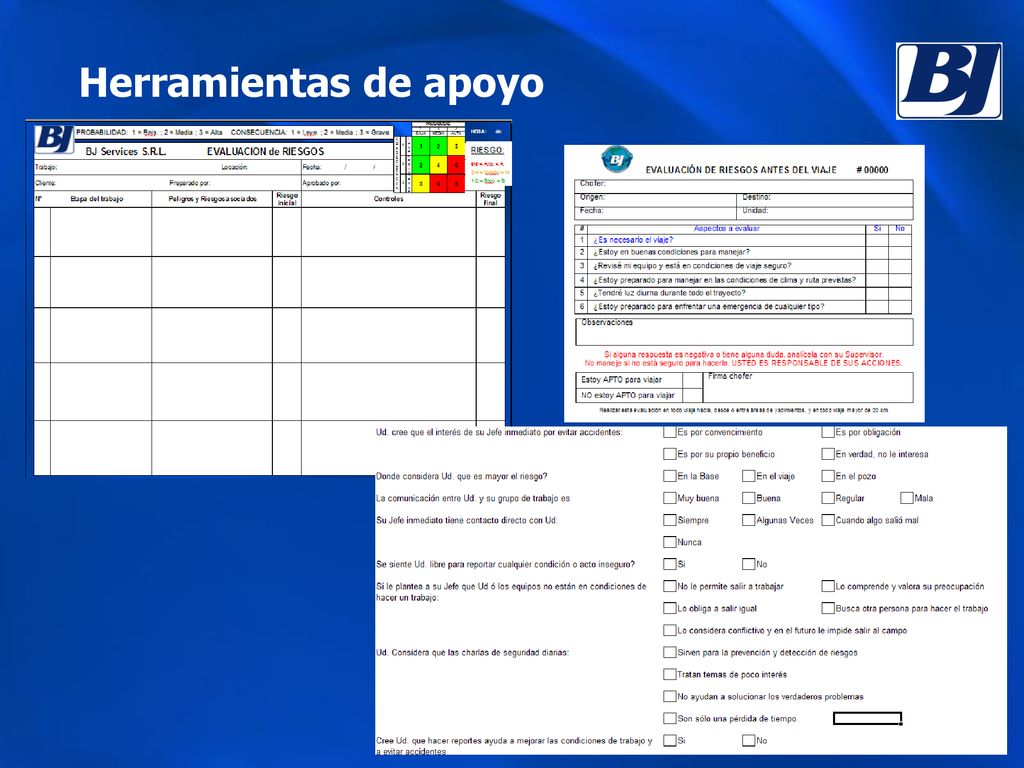Click the 'NO estoy APTO para viajar' box
Screen dimensions: 1024x768
[692, 395]
